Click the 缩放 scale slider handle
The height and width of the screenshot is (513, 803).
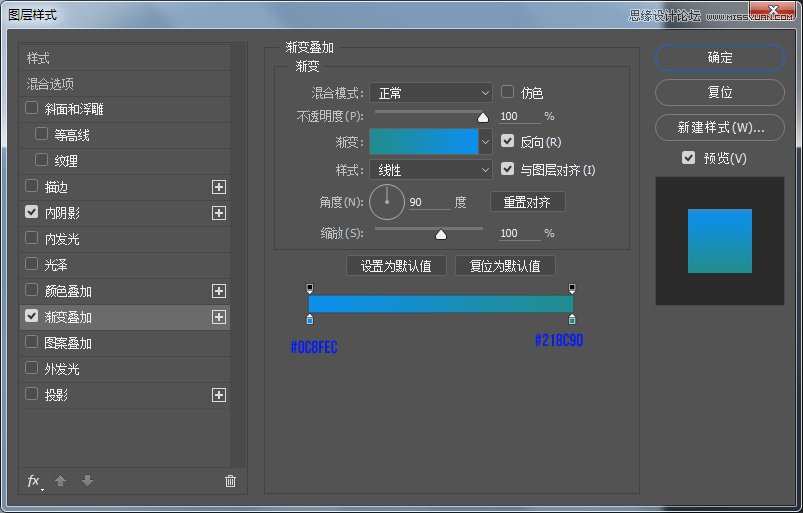tap(441, 234)
